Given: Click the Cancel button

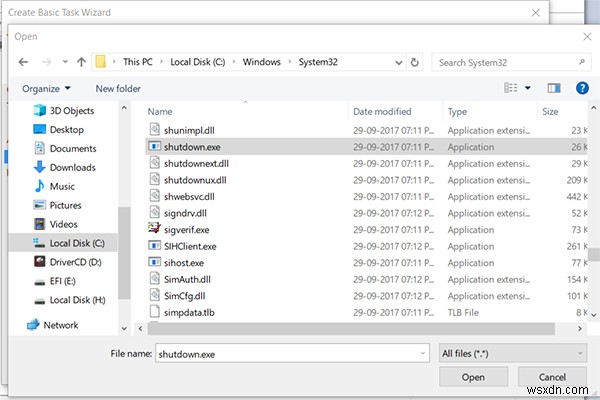Looking at the screenshot, I should (548, 377).
